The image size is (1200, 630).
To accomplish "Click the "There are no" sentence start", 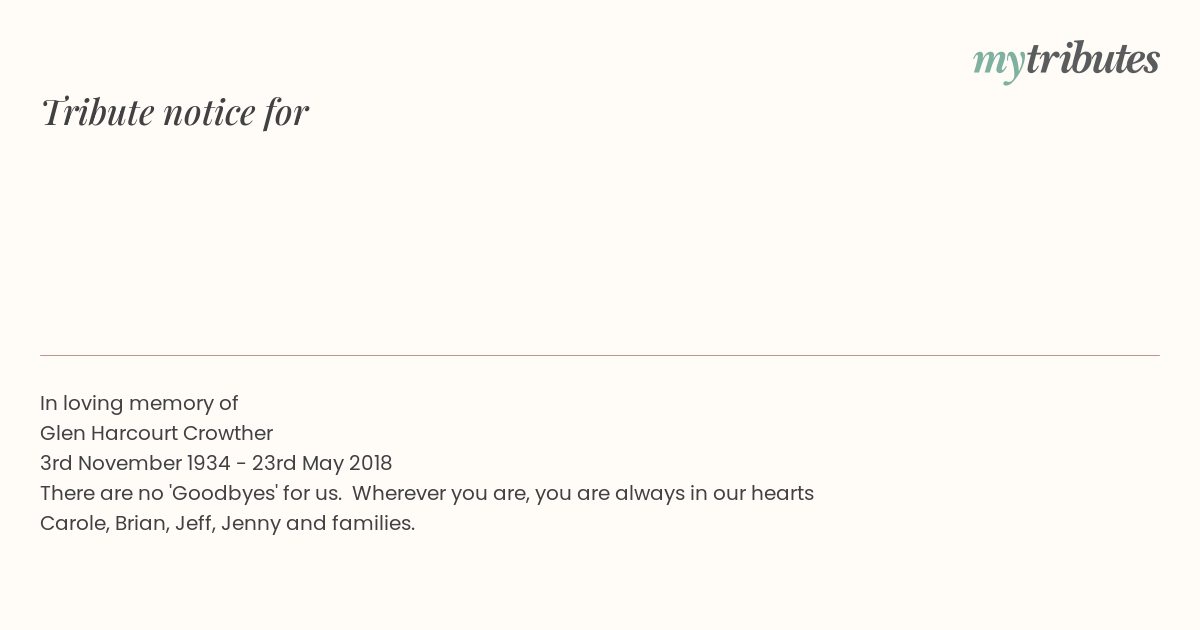I will [100, 493].
